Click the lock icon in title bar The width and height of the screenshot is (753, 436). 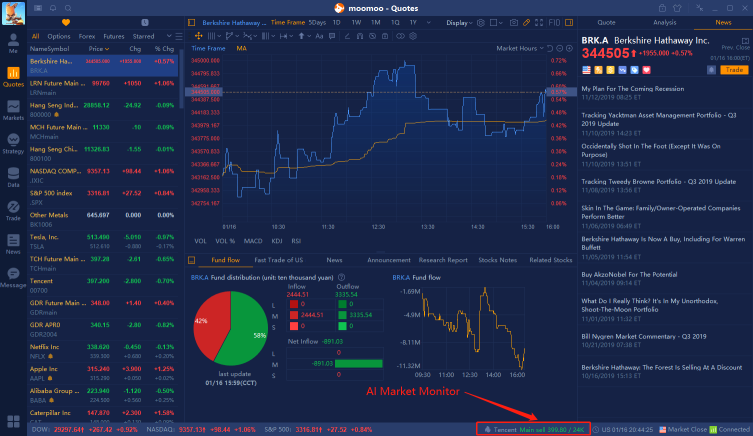pos(662,8)
